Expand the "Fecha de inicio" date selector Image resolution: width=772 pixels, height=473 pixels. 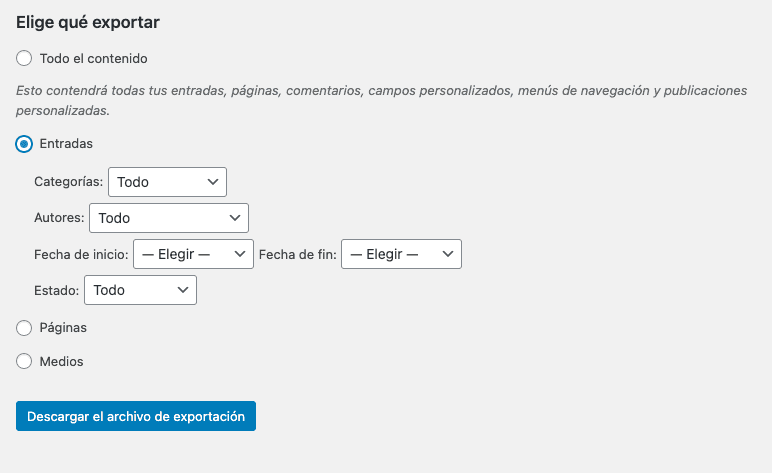coord(193,254)
